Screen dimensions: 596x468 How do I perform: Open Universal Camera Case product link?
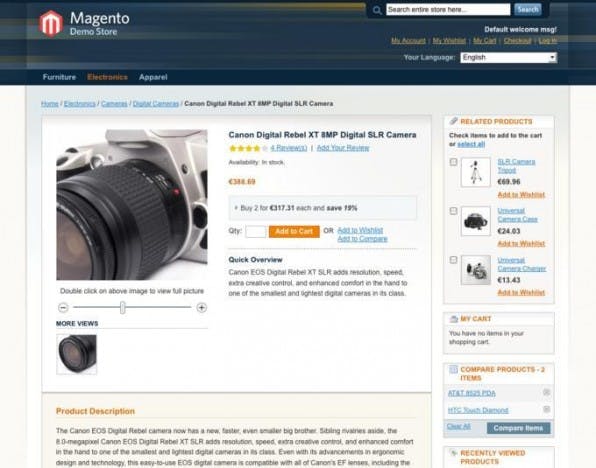tap(517, 215)
